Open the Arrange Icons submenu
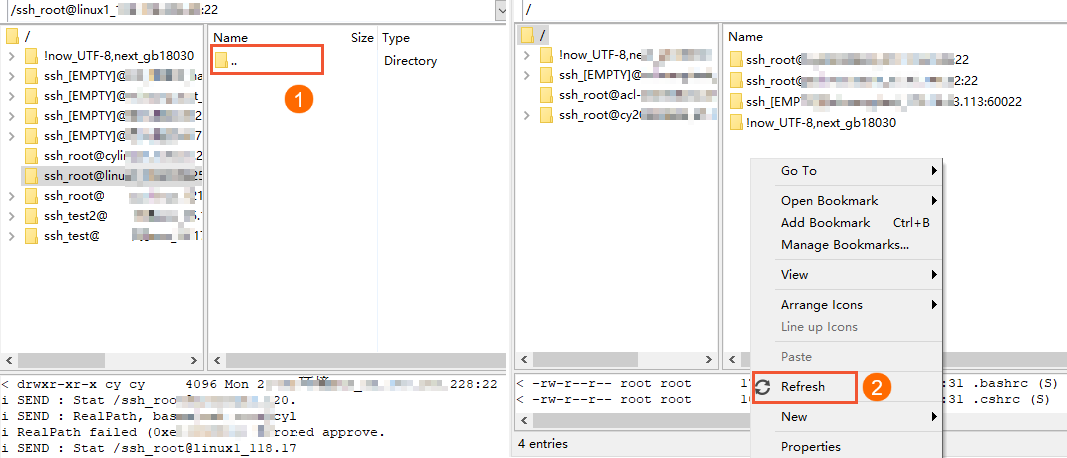 [848, 305]
